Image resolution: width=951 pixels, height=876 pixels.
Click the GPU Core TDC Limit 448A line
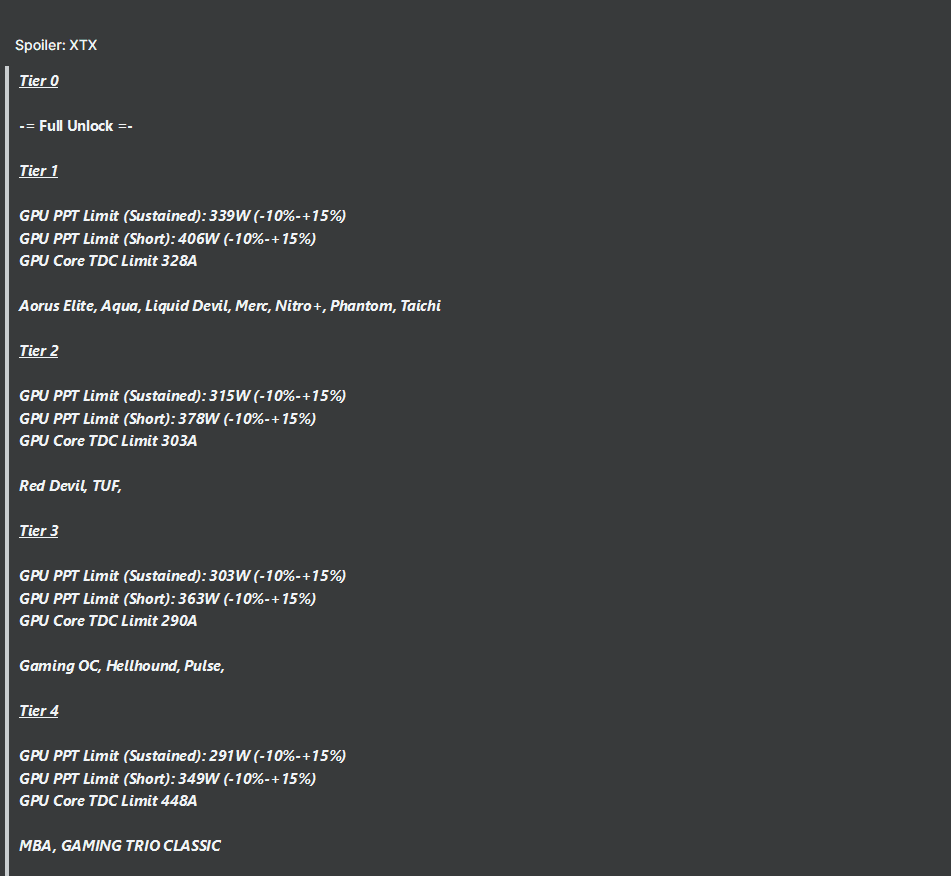pyautogui.click(x=108, y=801)
